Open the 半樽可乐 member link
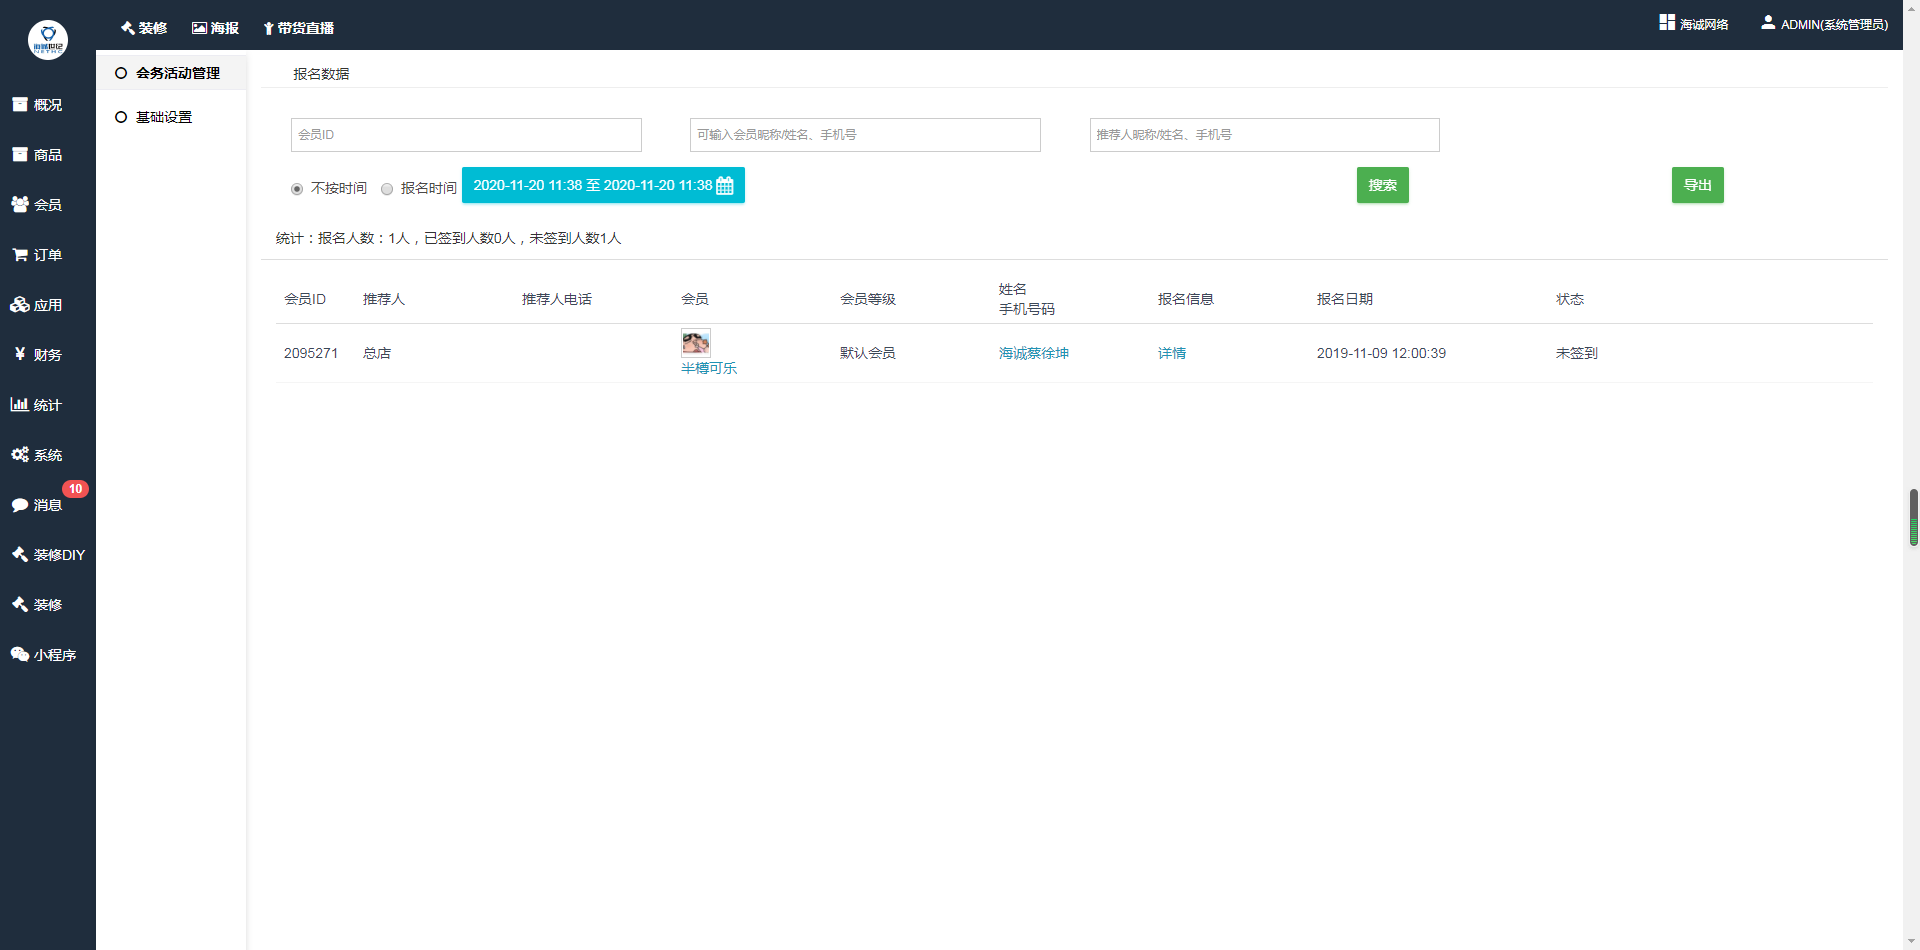This screenshot has width=1920, height=950. click(709, 368)
